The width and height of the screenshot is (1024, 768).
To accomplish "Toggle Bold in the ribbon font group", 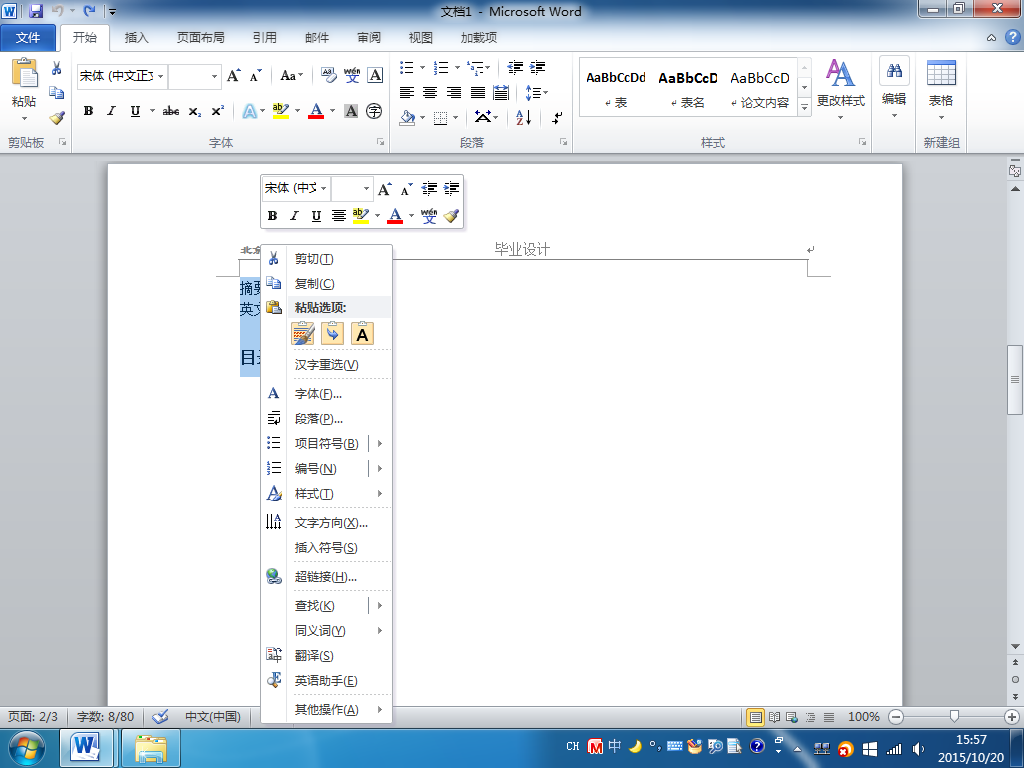I will click(88, 111).
